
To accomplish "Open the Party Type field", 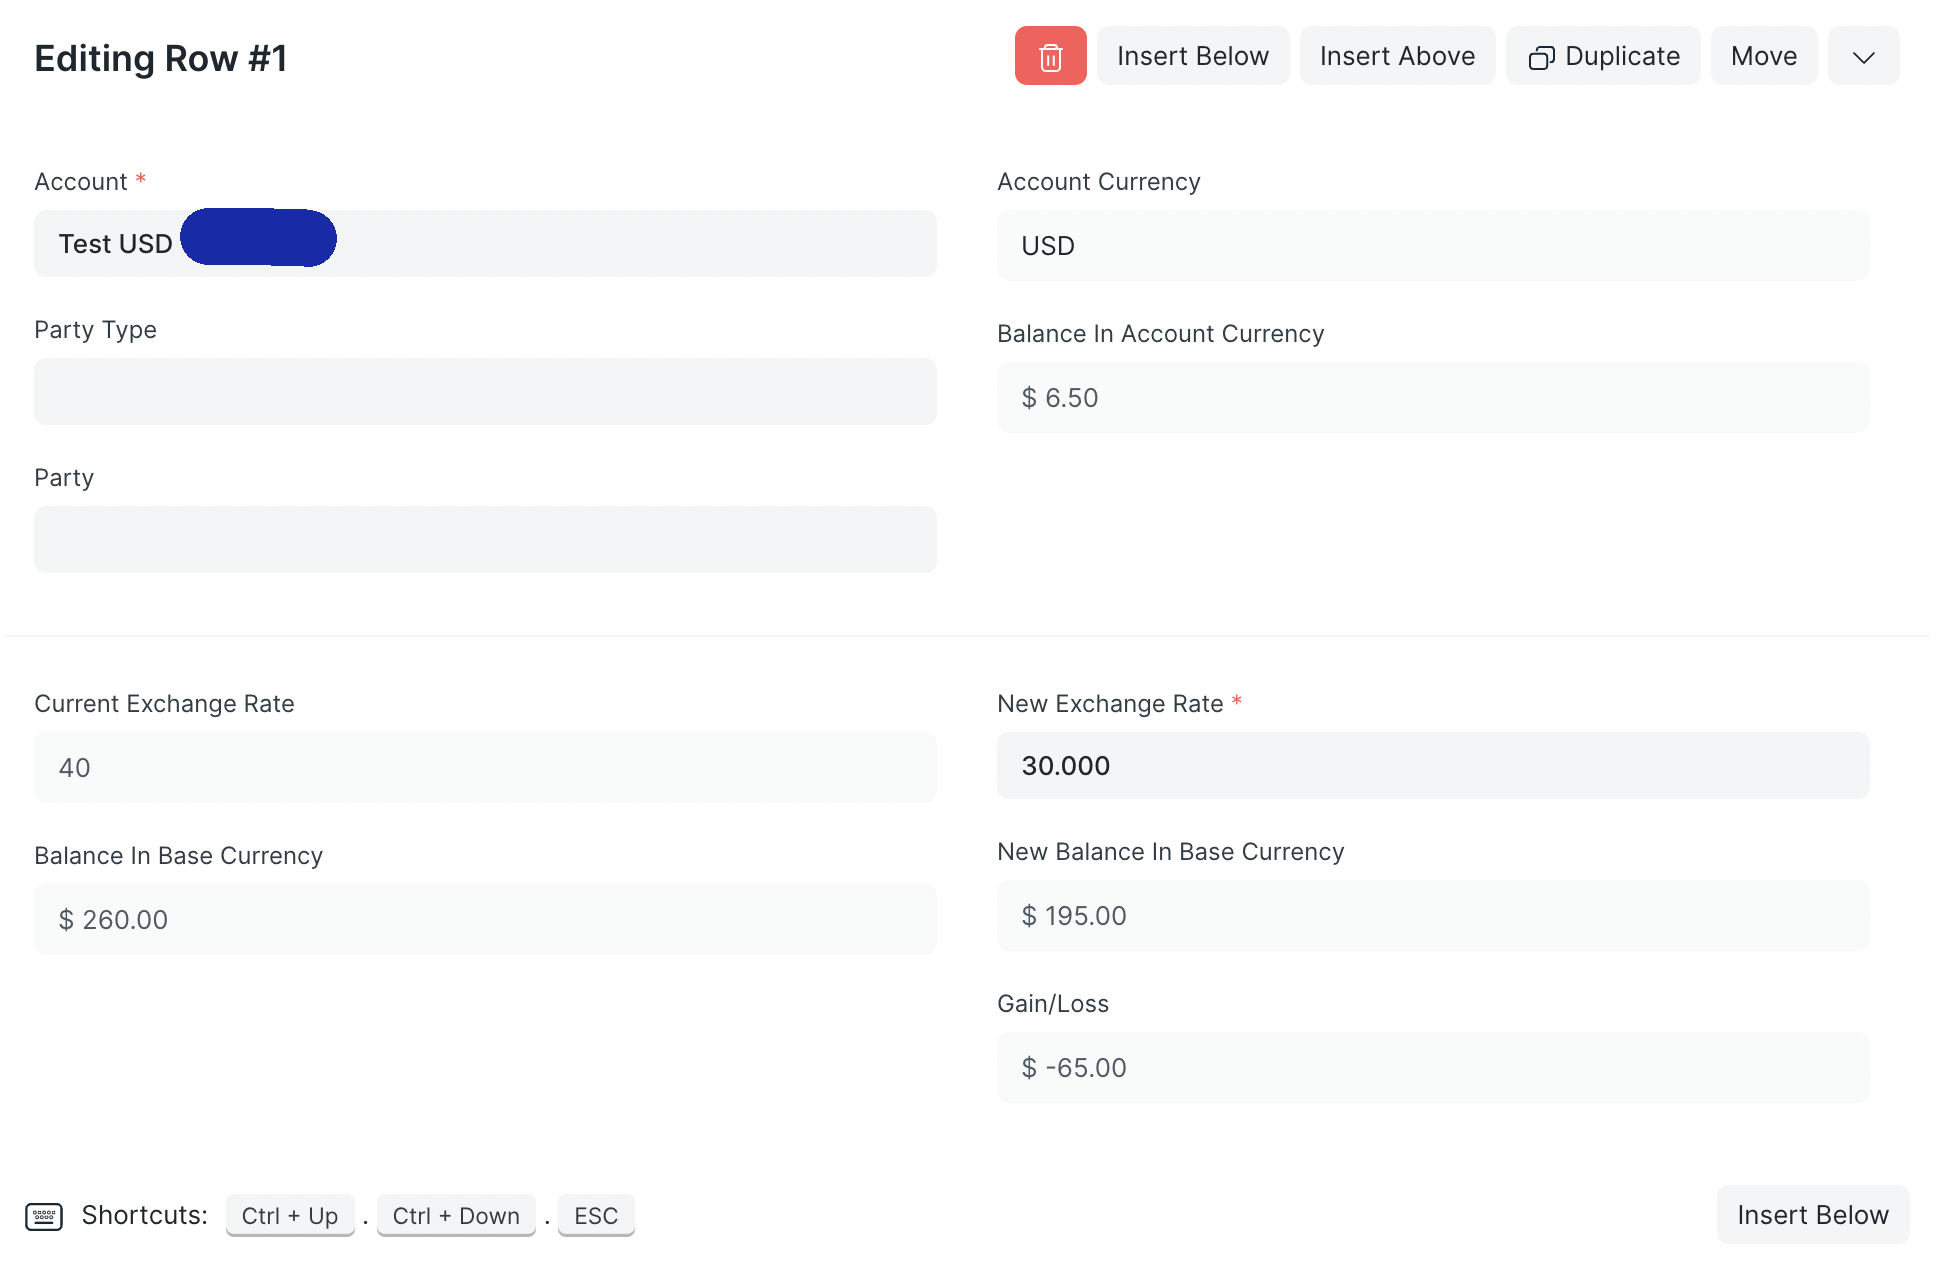I will click(485, 392).
